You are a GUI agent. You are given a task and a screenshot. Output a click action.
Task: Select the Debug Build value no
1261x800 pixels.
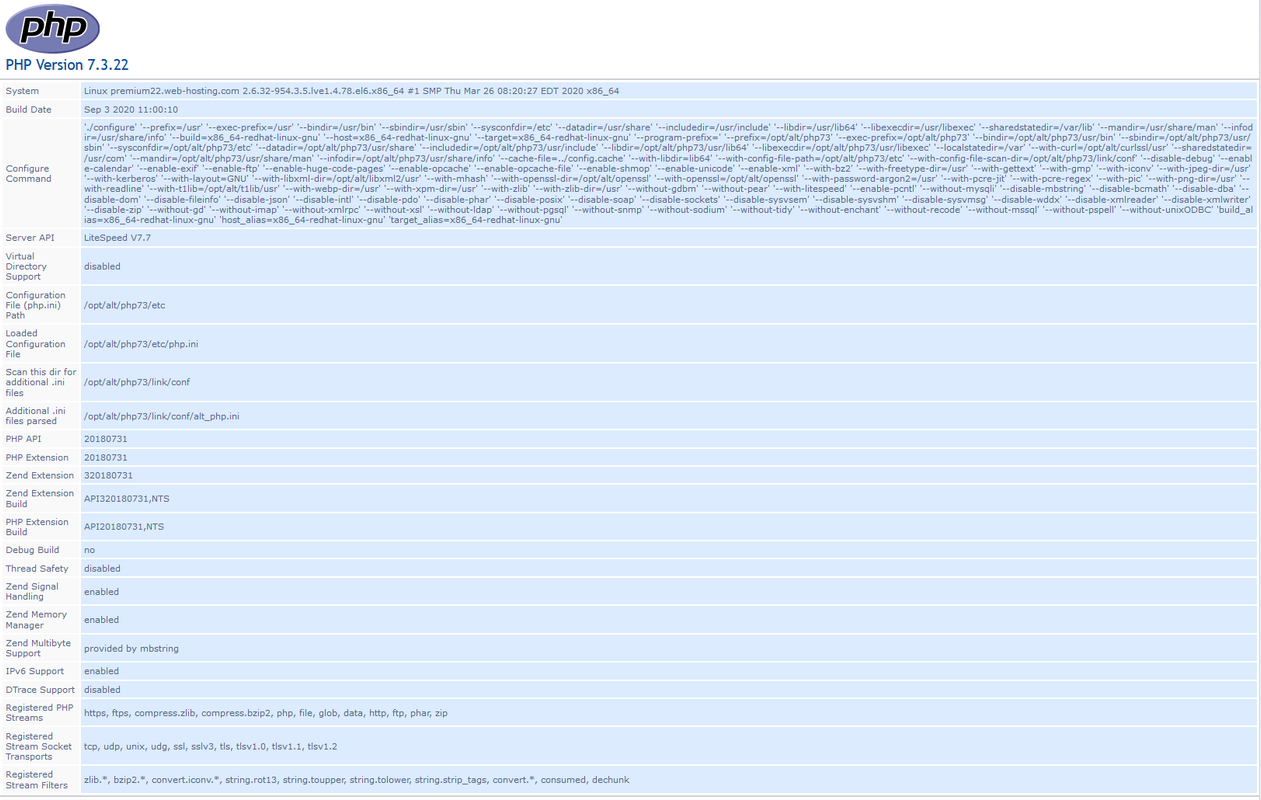pos(90,550)
